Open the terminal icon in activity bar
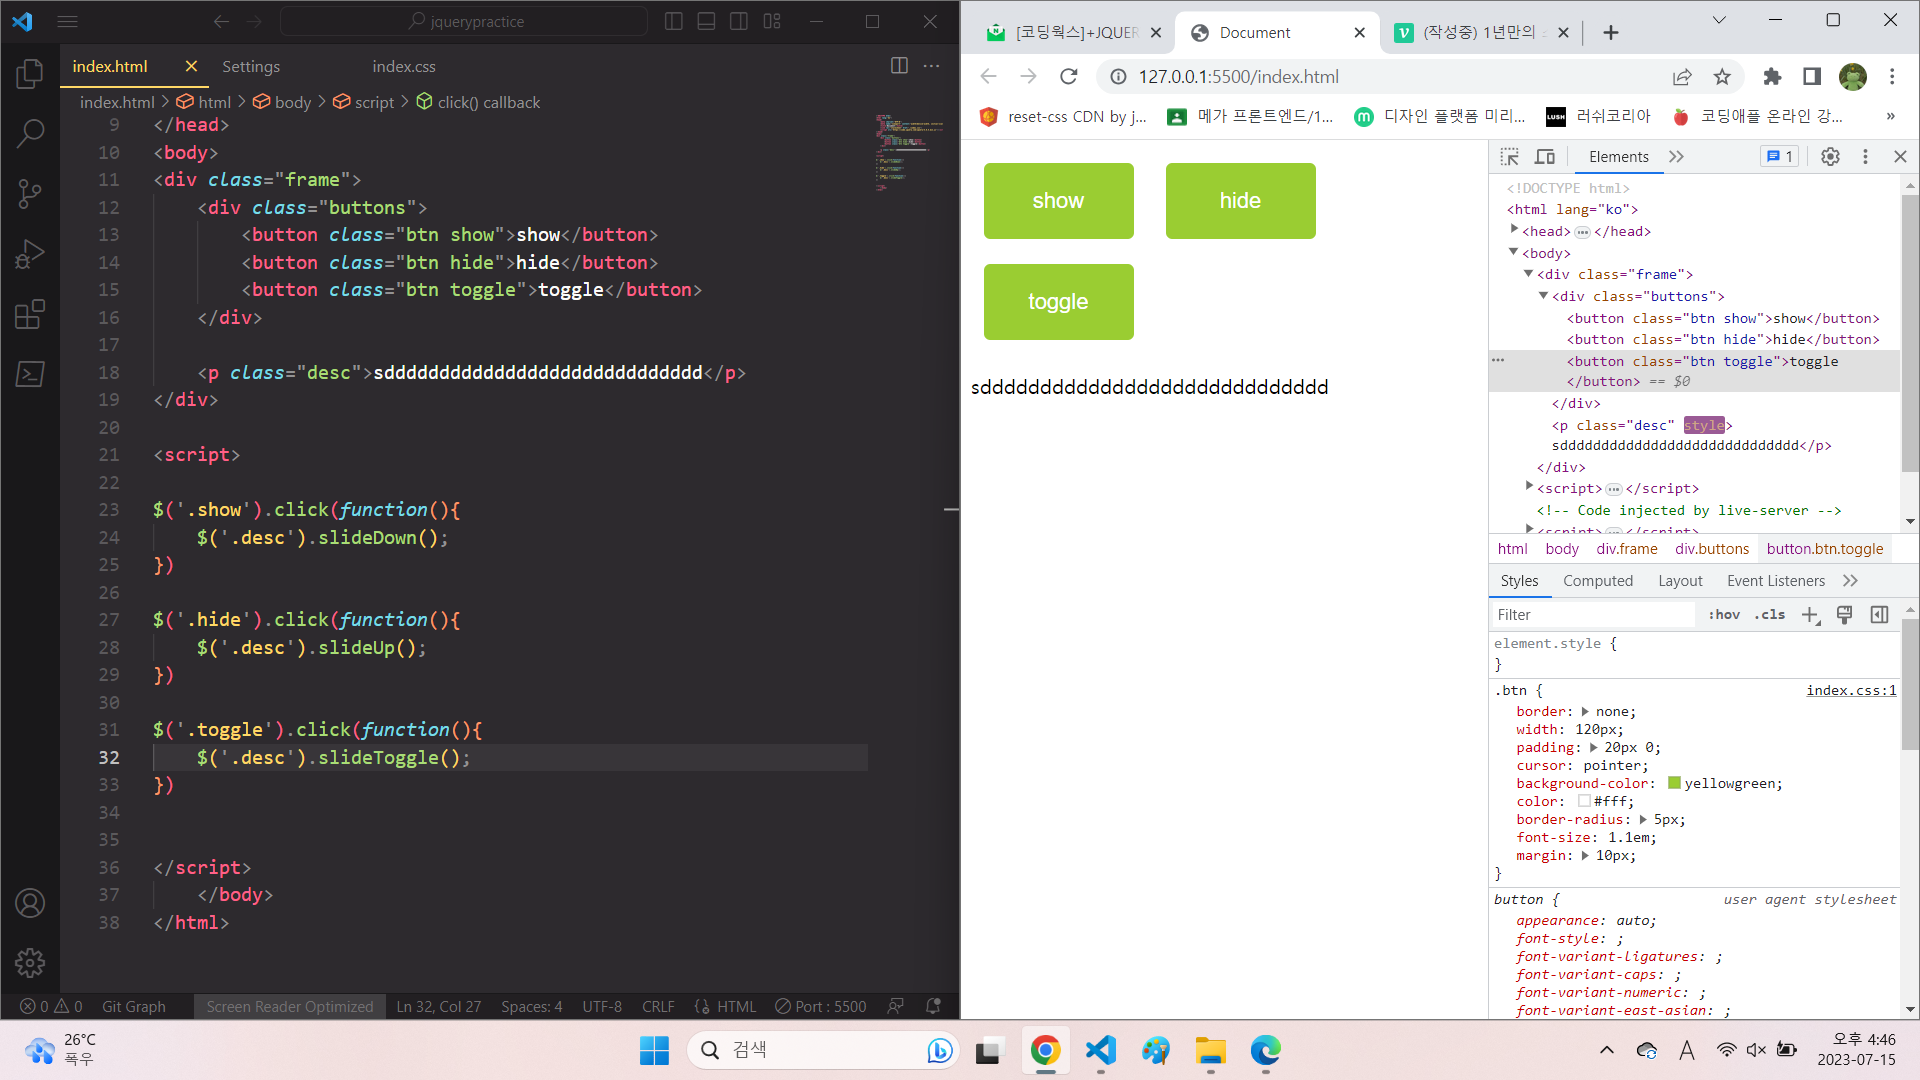1920x1080 pixels. (30, 374)
